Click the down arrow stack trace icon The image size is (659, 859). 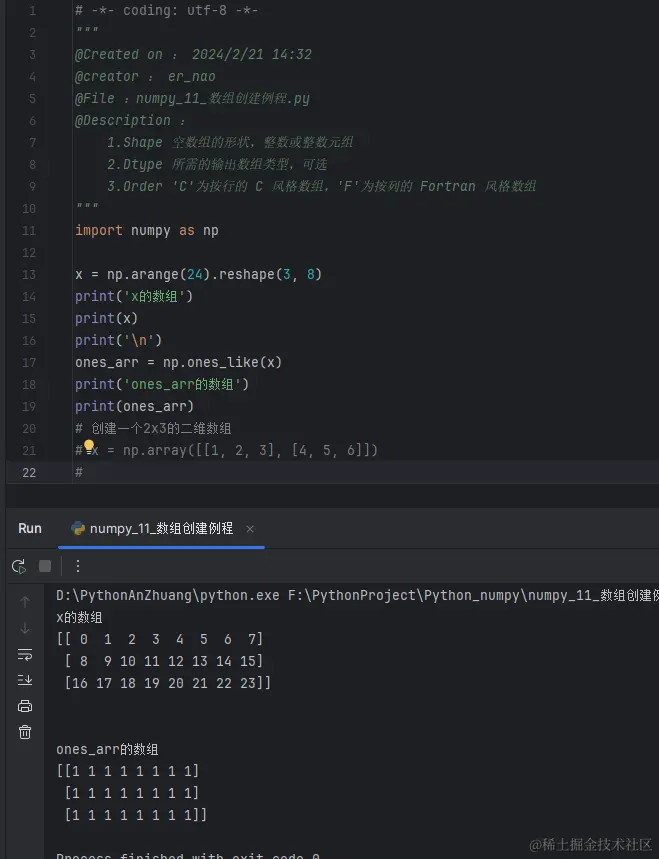pos(25,628)
